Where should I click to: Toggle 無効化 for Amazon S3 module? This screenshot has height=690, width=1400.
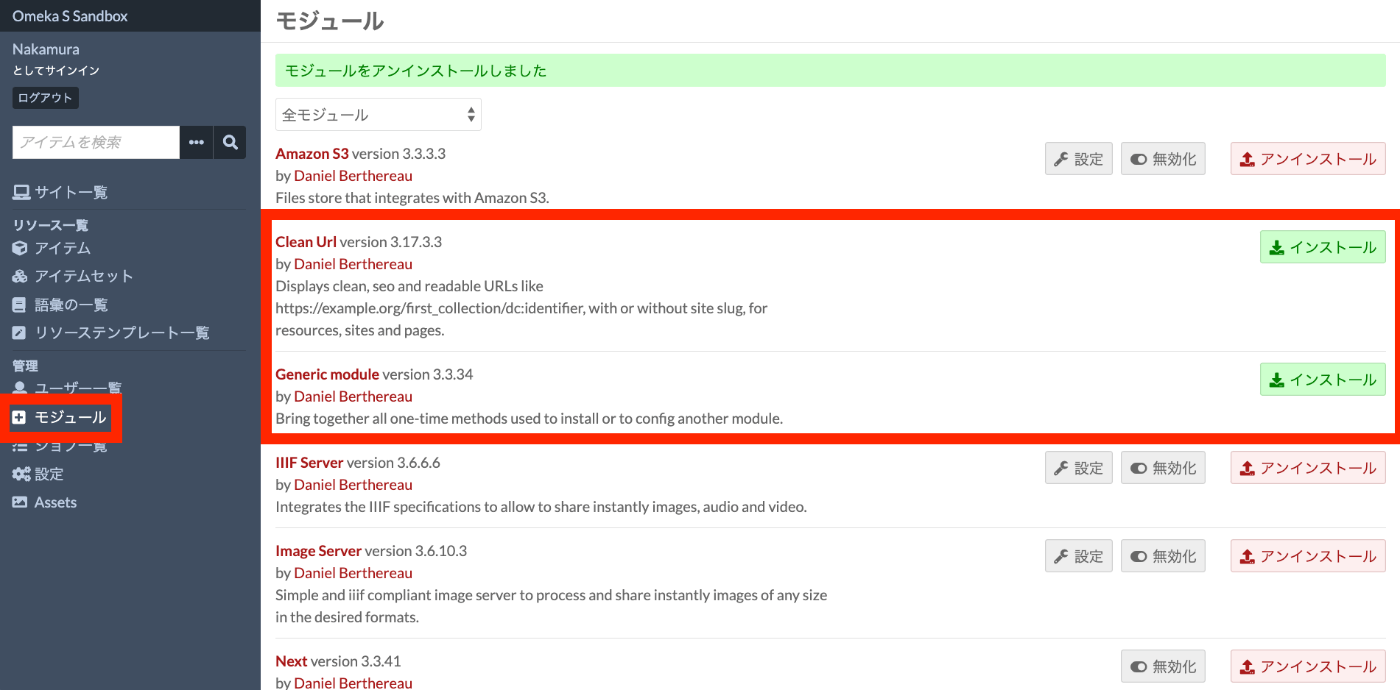pyautogui.click(x=1163, y=159)
